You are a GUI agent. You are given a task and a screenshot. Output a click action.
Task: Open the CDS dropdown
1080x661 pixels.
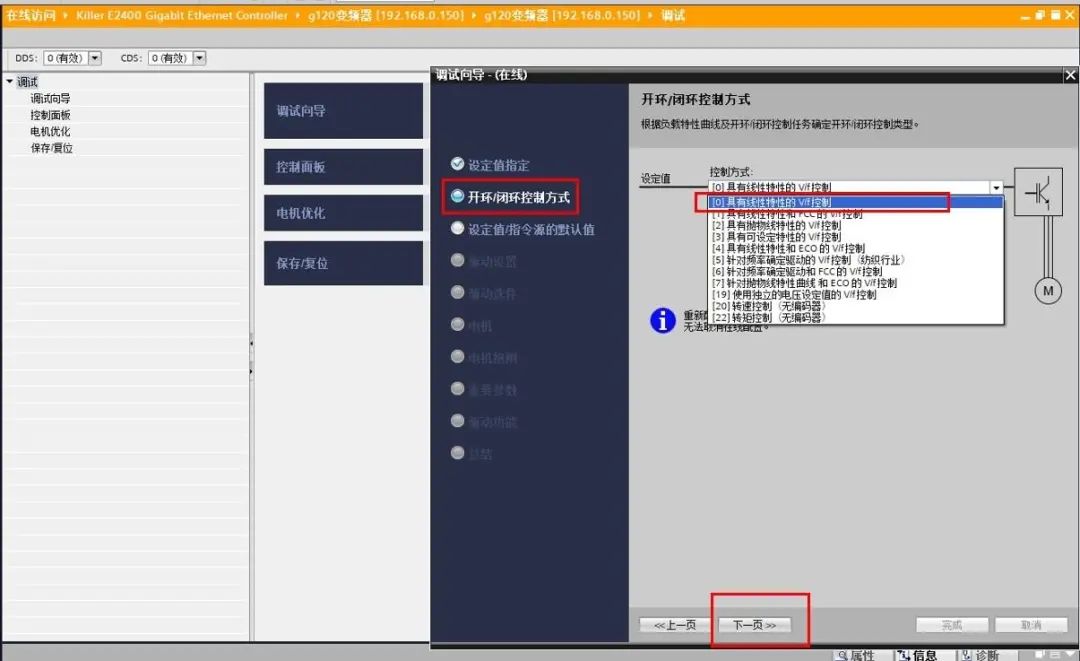click(x=199, y=59)
